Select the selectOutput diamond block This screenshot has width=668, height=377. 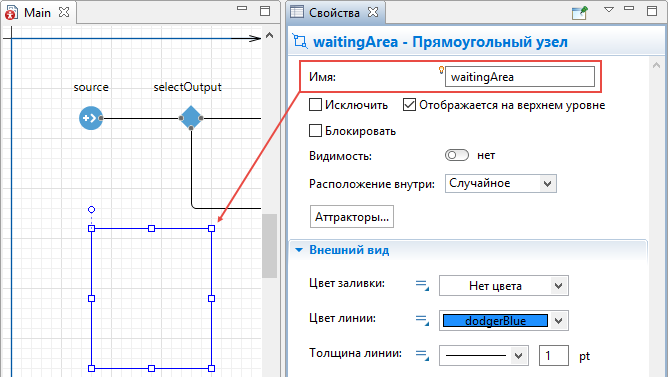click(191, 118)
